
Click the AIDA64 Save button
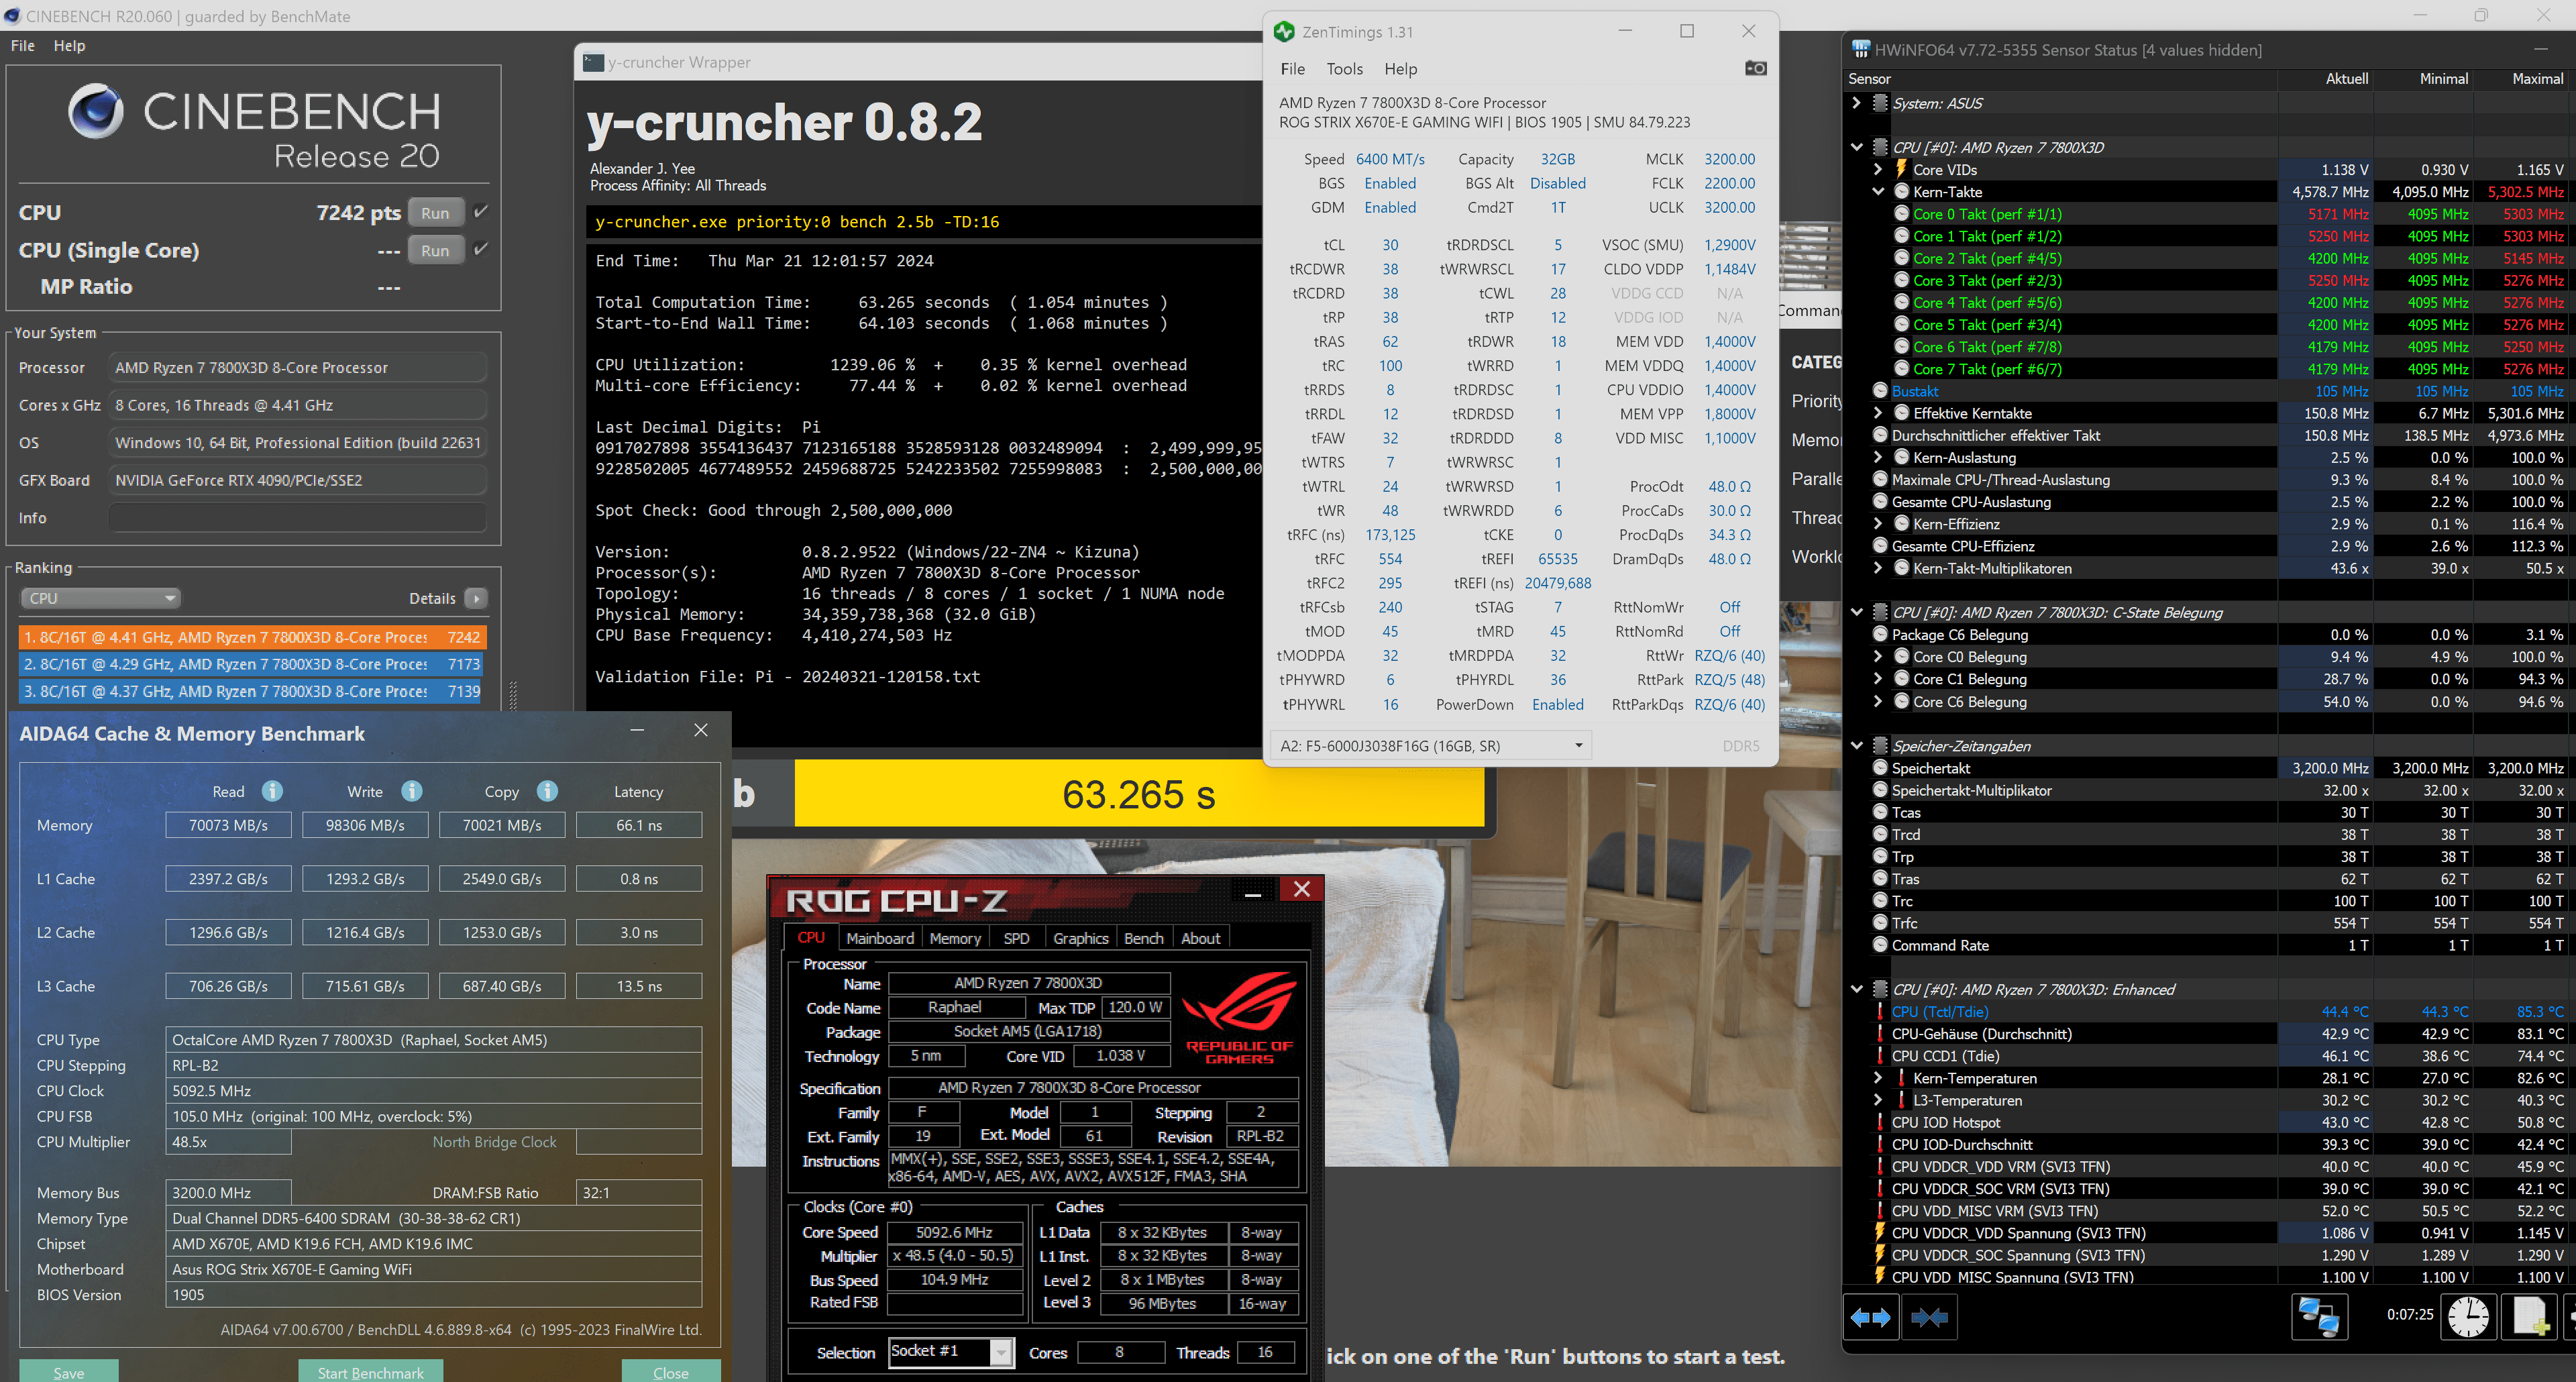point(69,1372)
